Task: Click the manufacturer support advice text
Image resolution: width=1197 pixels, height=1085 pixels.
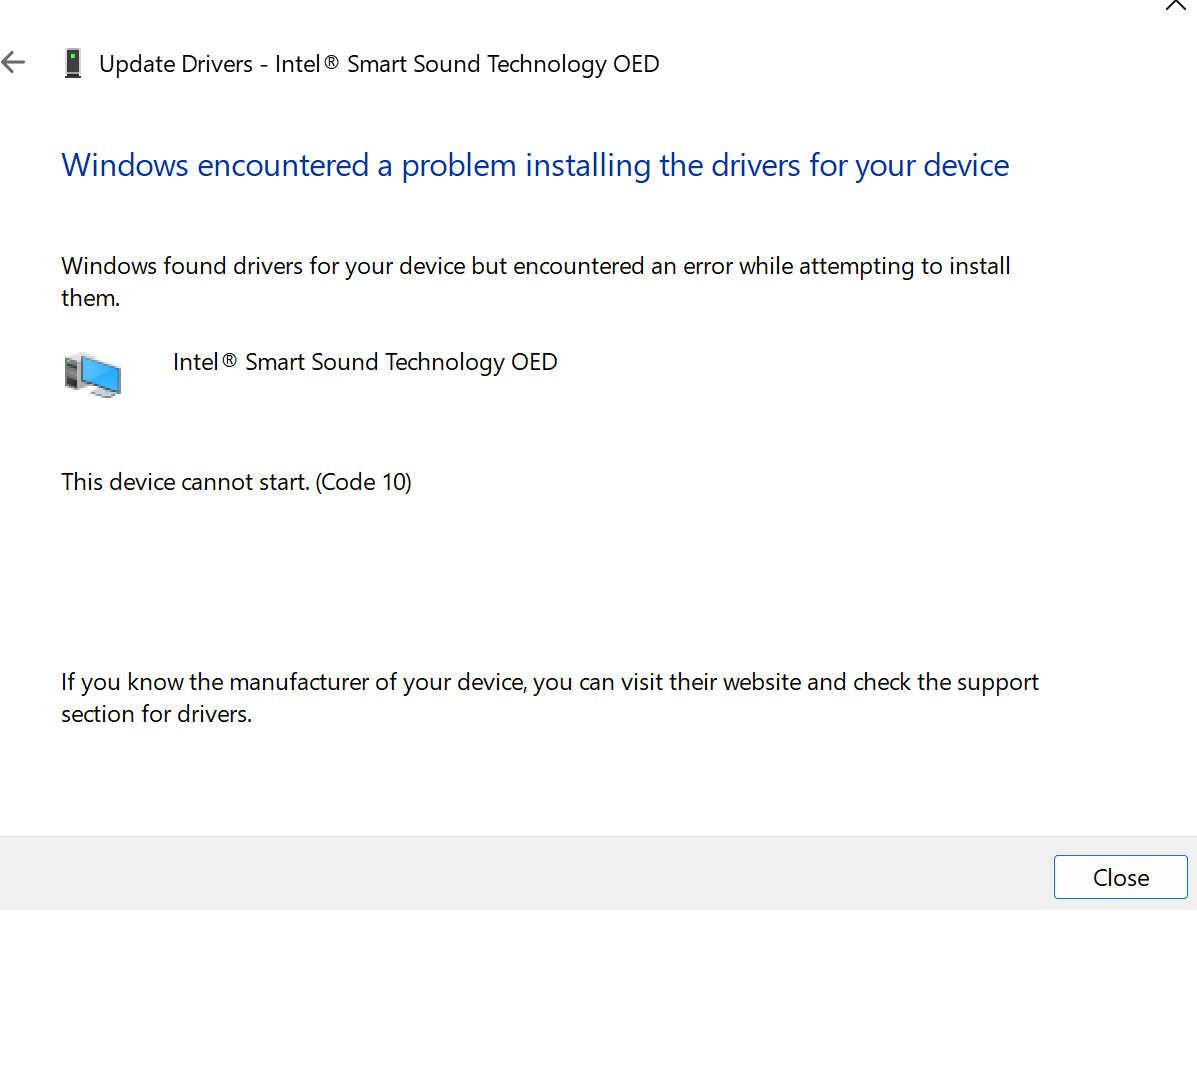Action: coord(549,697)
